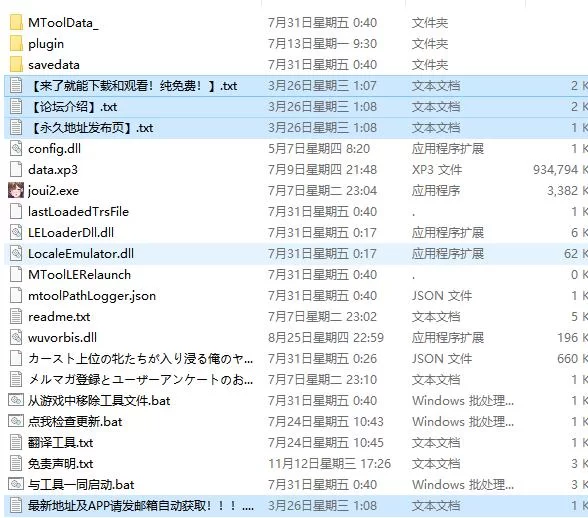Click the LELoaderDll.dll file name
This screenshot has height=518, width=588.
tap(71, 233)
